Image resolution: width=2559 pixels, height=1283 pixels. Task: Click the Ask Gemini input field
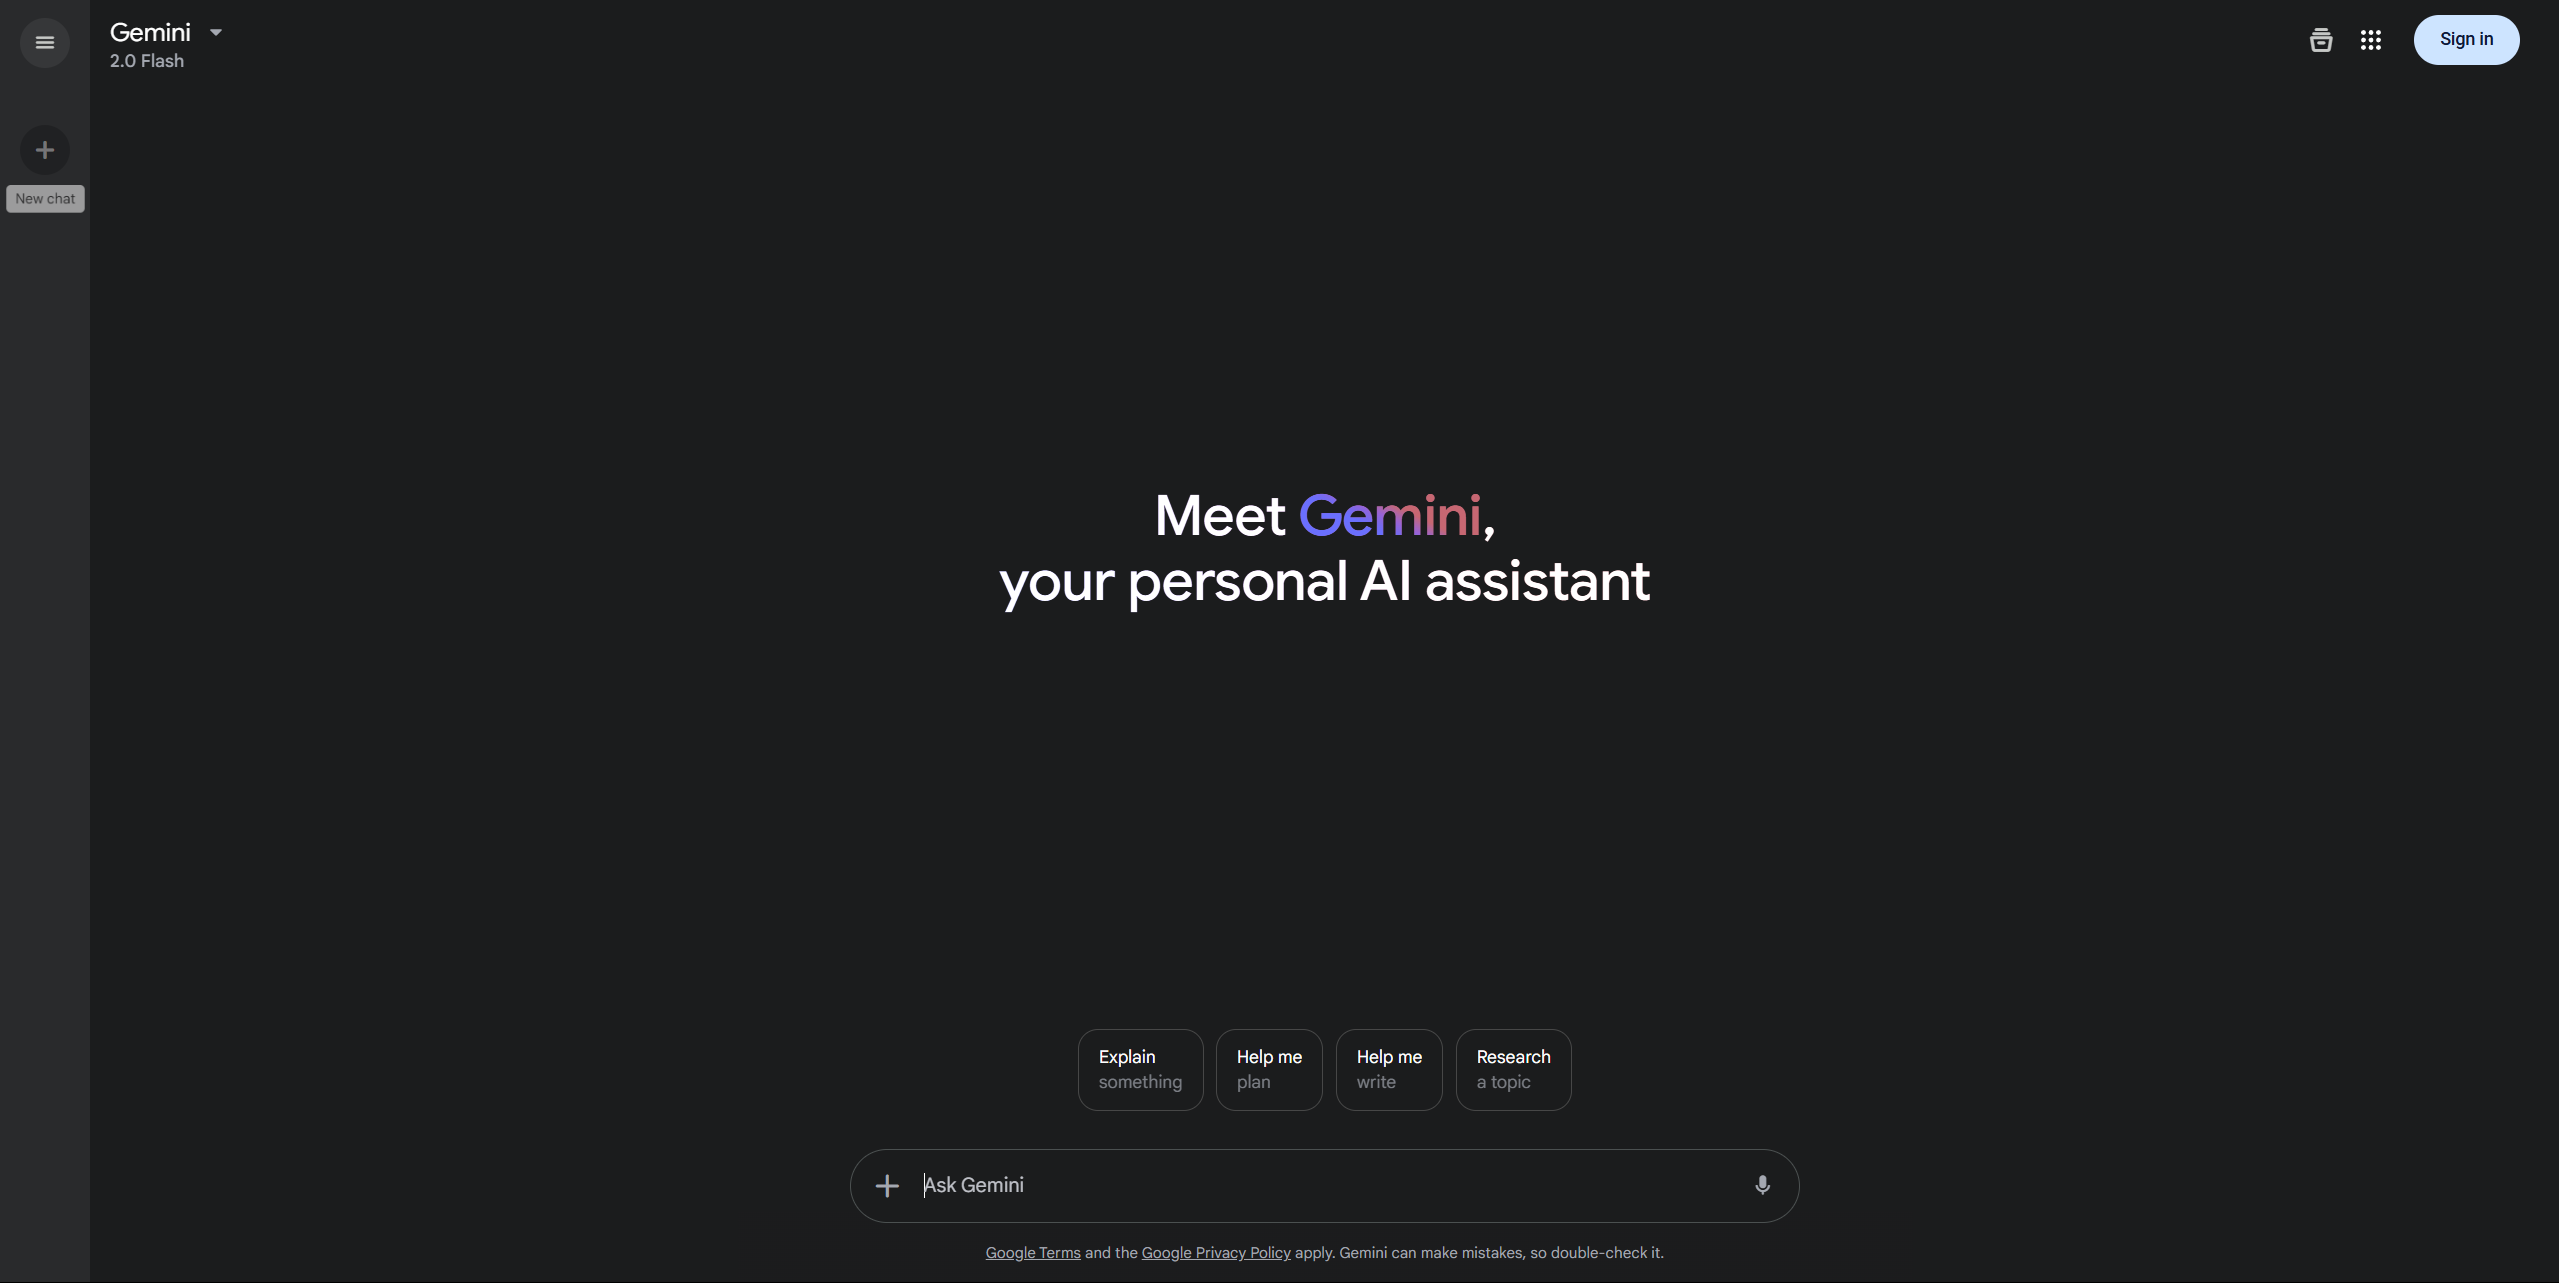[x=1324, y=1185]
